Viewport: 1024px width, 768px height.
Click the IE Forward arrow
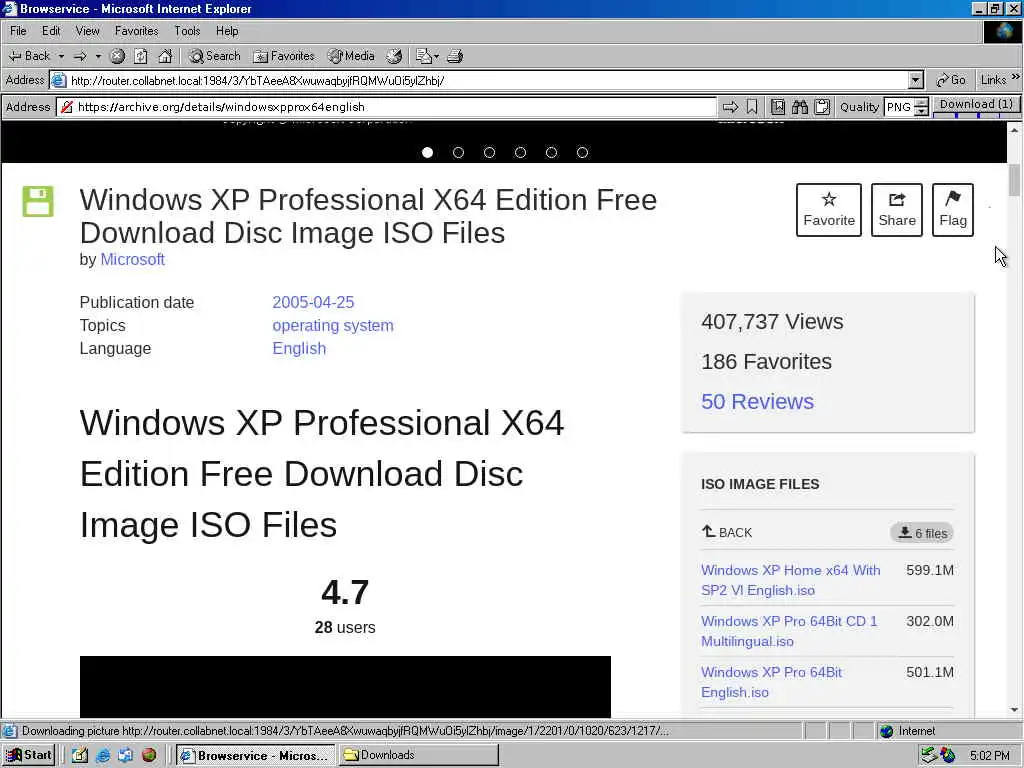(x=80, y=56)
